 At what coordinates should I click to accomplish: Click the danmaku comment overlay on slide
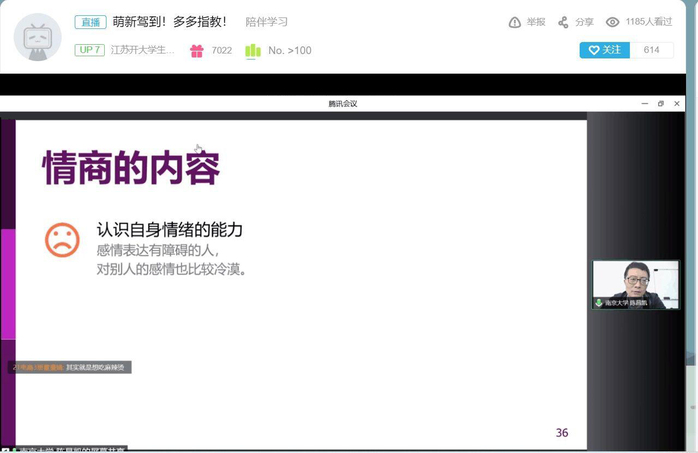[70, 367]
